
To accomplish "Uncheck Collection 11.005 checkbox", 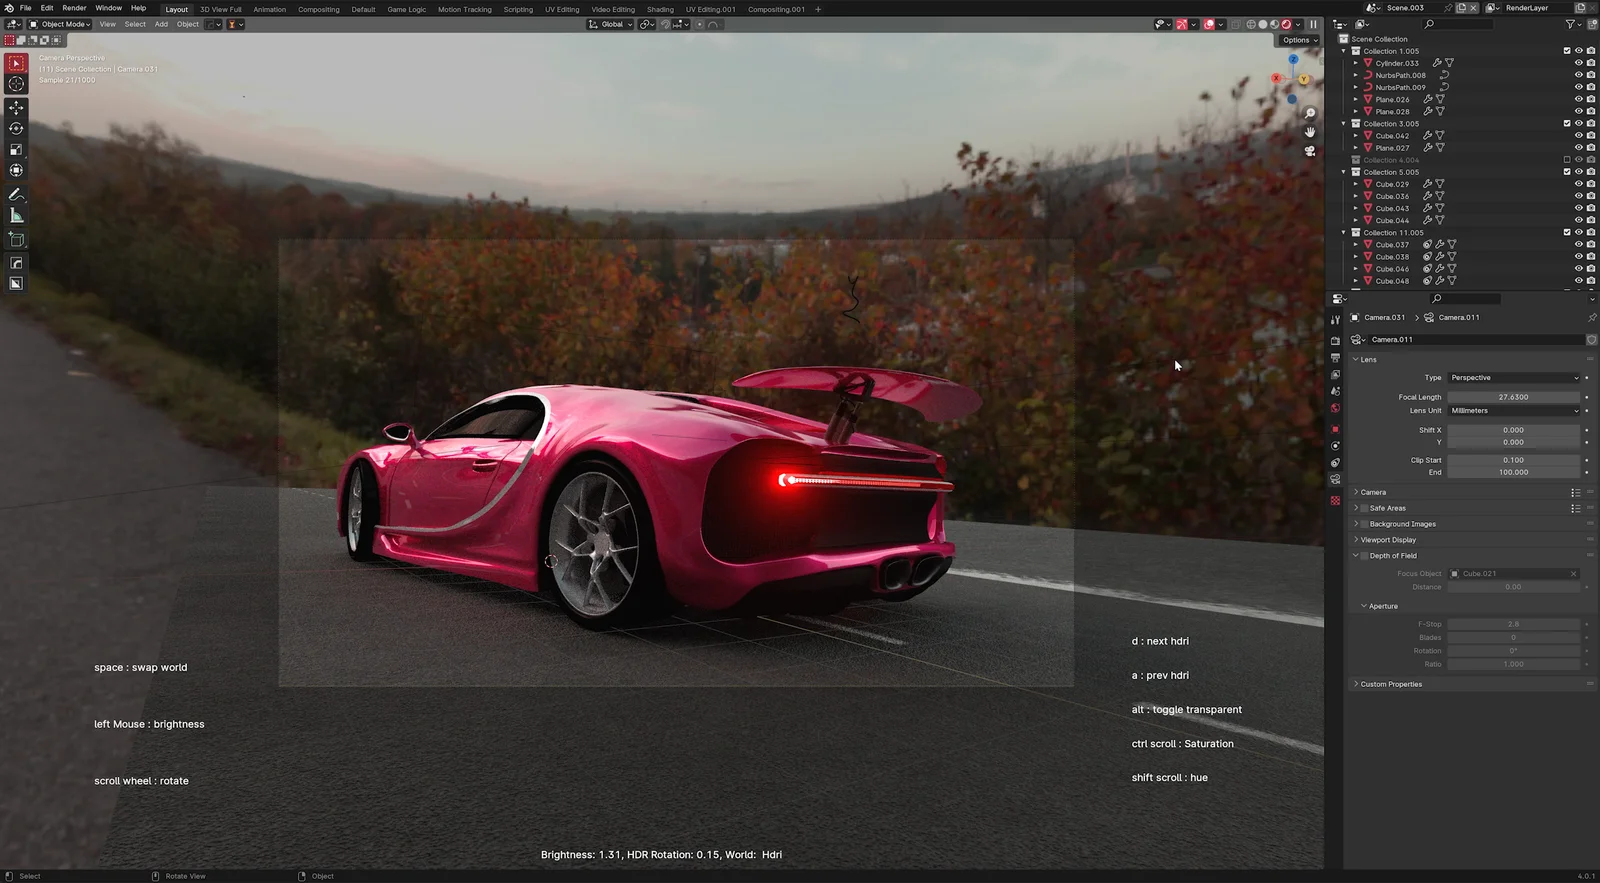I will [1567, 233].
